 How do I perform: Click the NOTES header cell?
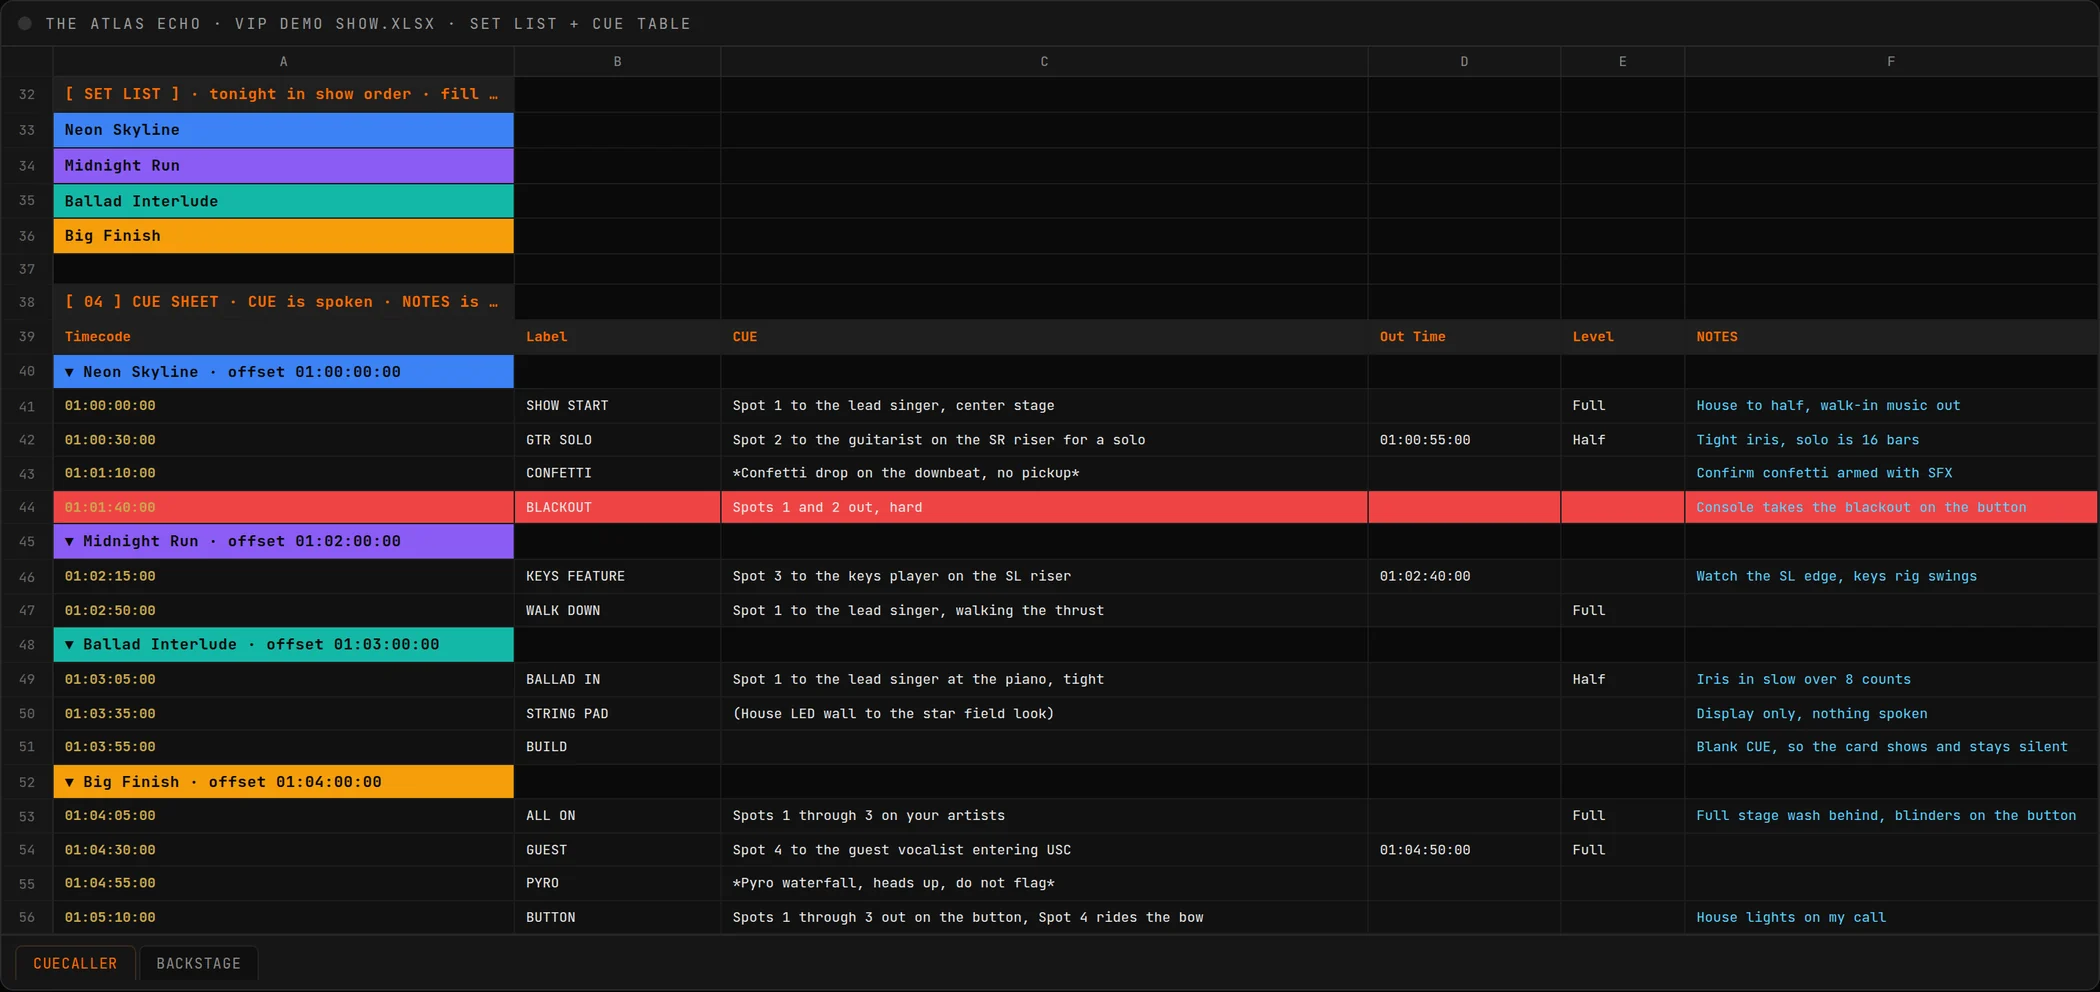click(x=1891, y=337)
